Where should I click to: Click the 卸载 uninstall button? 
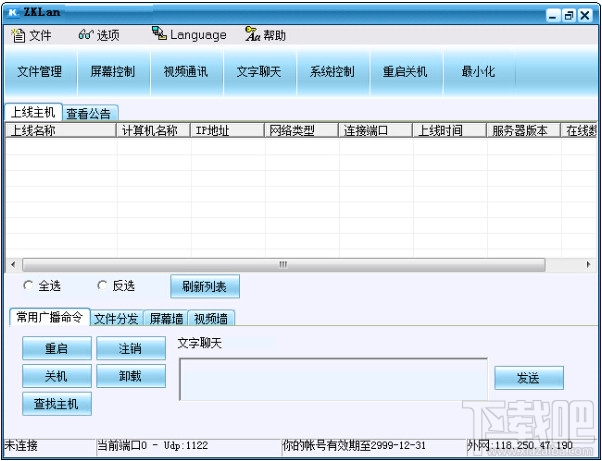point(131,376)
